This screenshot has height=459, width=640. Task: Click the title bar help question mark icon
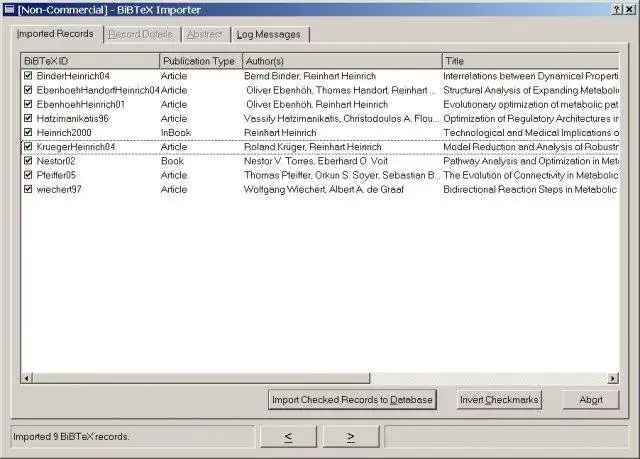tap(617, 9)
